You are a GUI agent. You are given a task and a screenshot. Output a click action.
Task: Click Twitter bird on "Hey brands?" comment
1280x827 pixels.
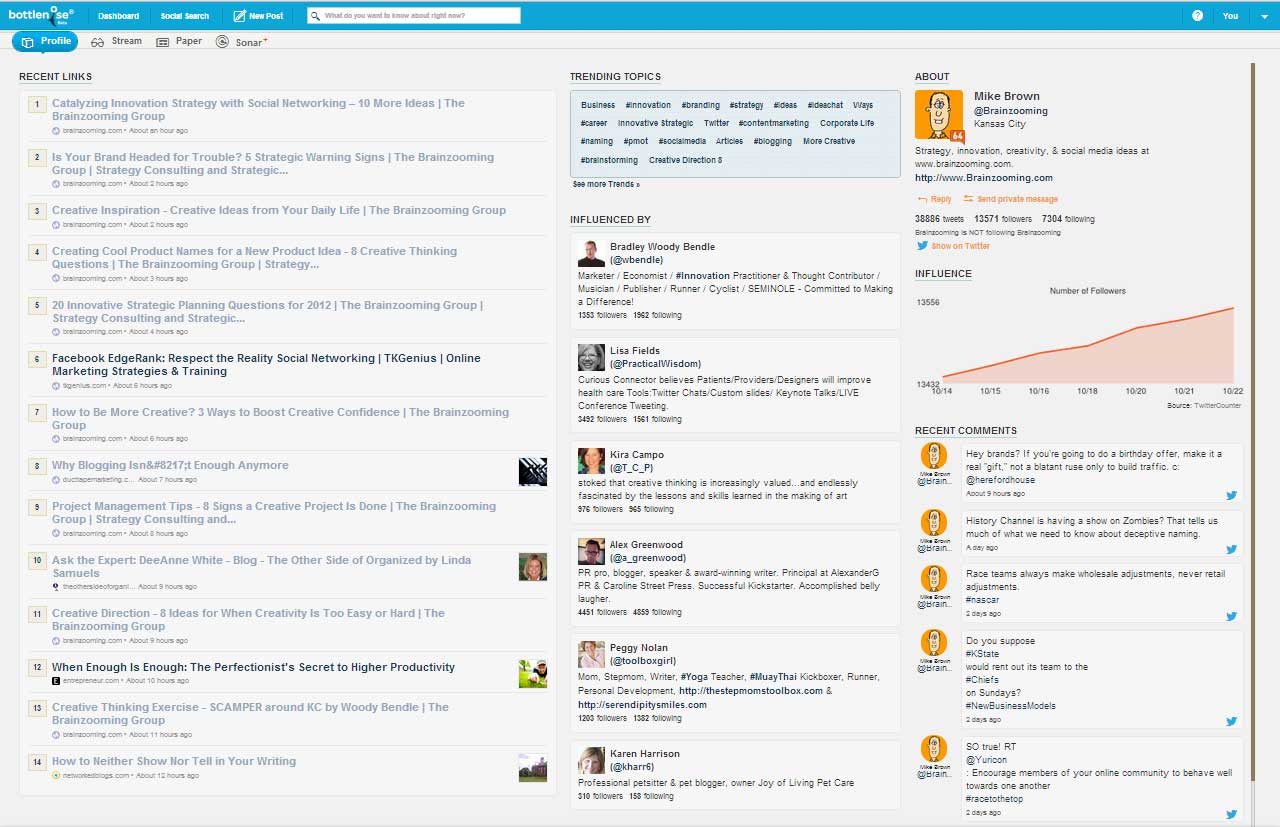pos(1232,494)
